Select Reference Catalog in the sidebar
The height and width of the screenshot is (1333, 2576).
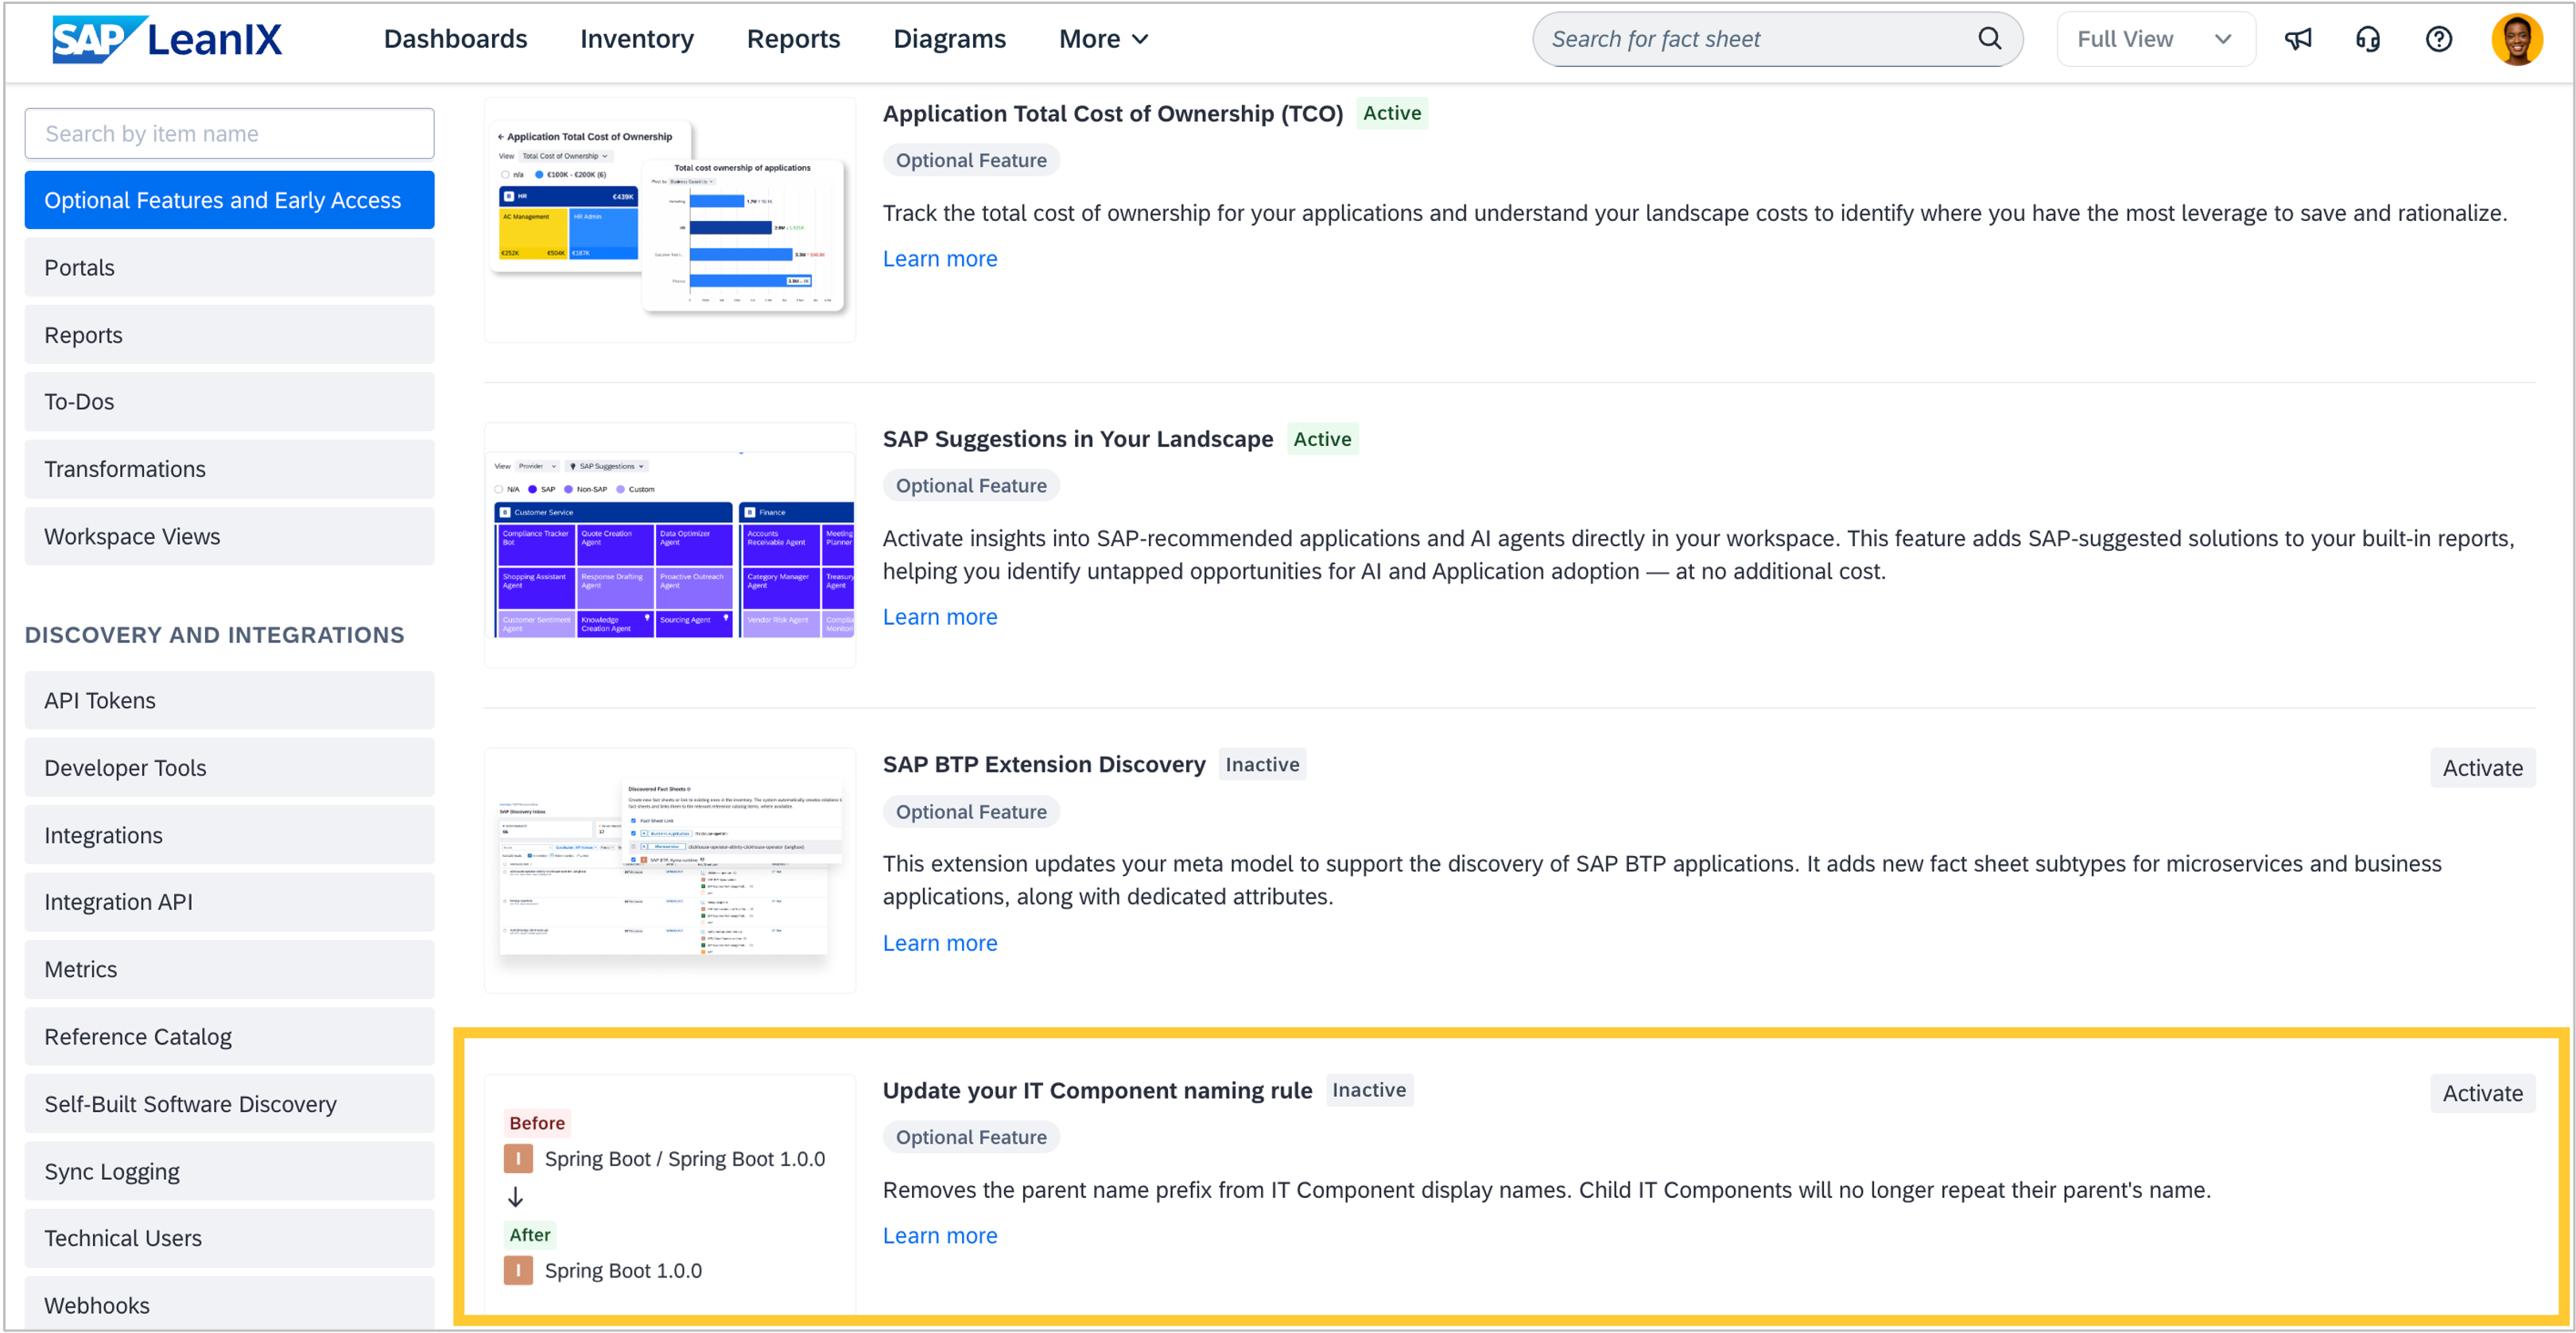click(x=229, y=1036)
